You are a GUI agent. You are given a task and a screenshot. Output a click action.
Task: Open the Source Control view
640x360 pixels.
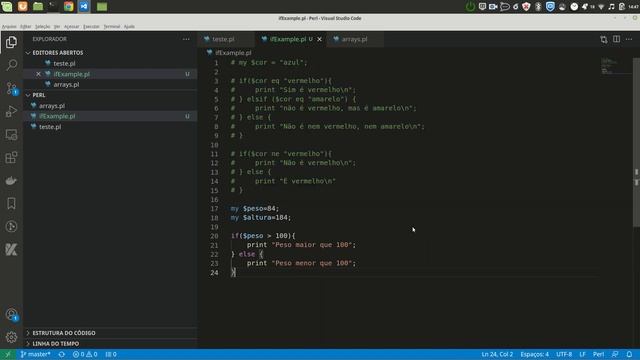tap(11, 88)
